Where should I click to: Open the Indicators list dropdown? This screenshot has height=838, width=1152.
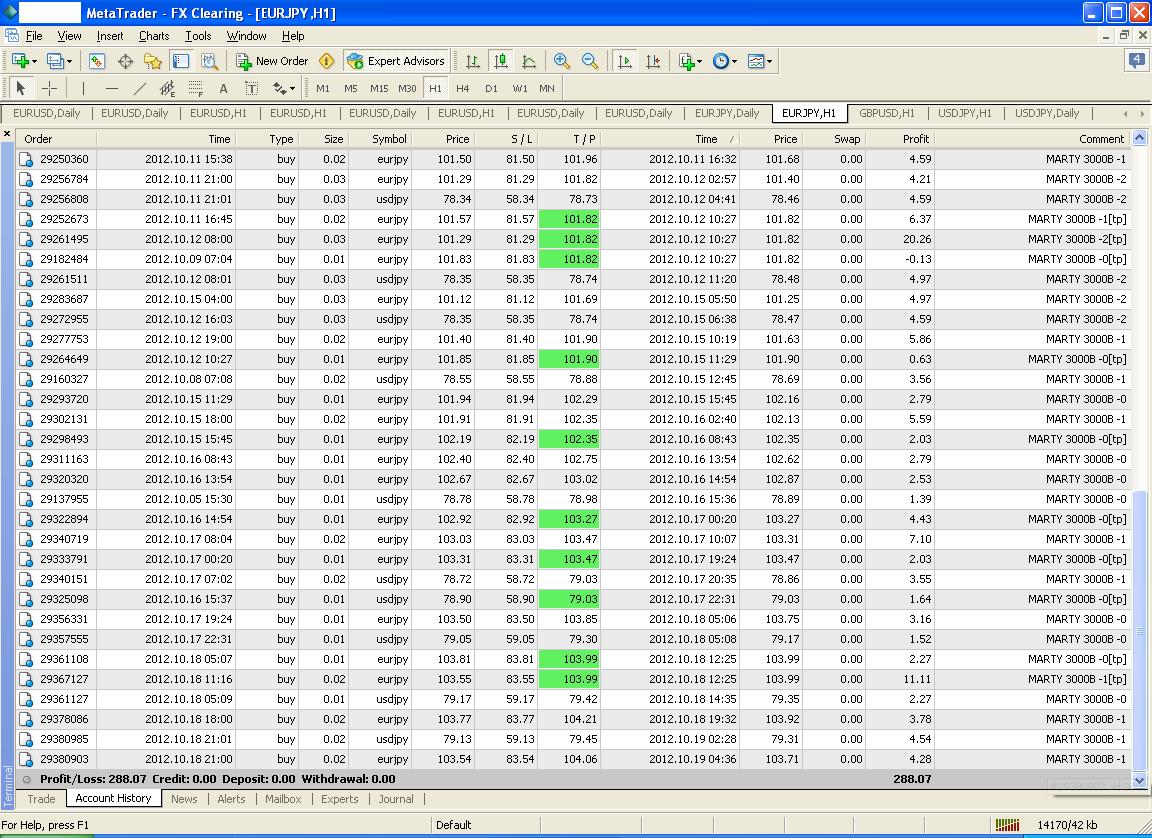pyautogui.click(x=691, y=62)
